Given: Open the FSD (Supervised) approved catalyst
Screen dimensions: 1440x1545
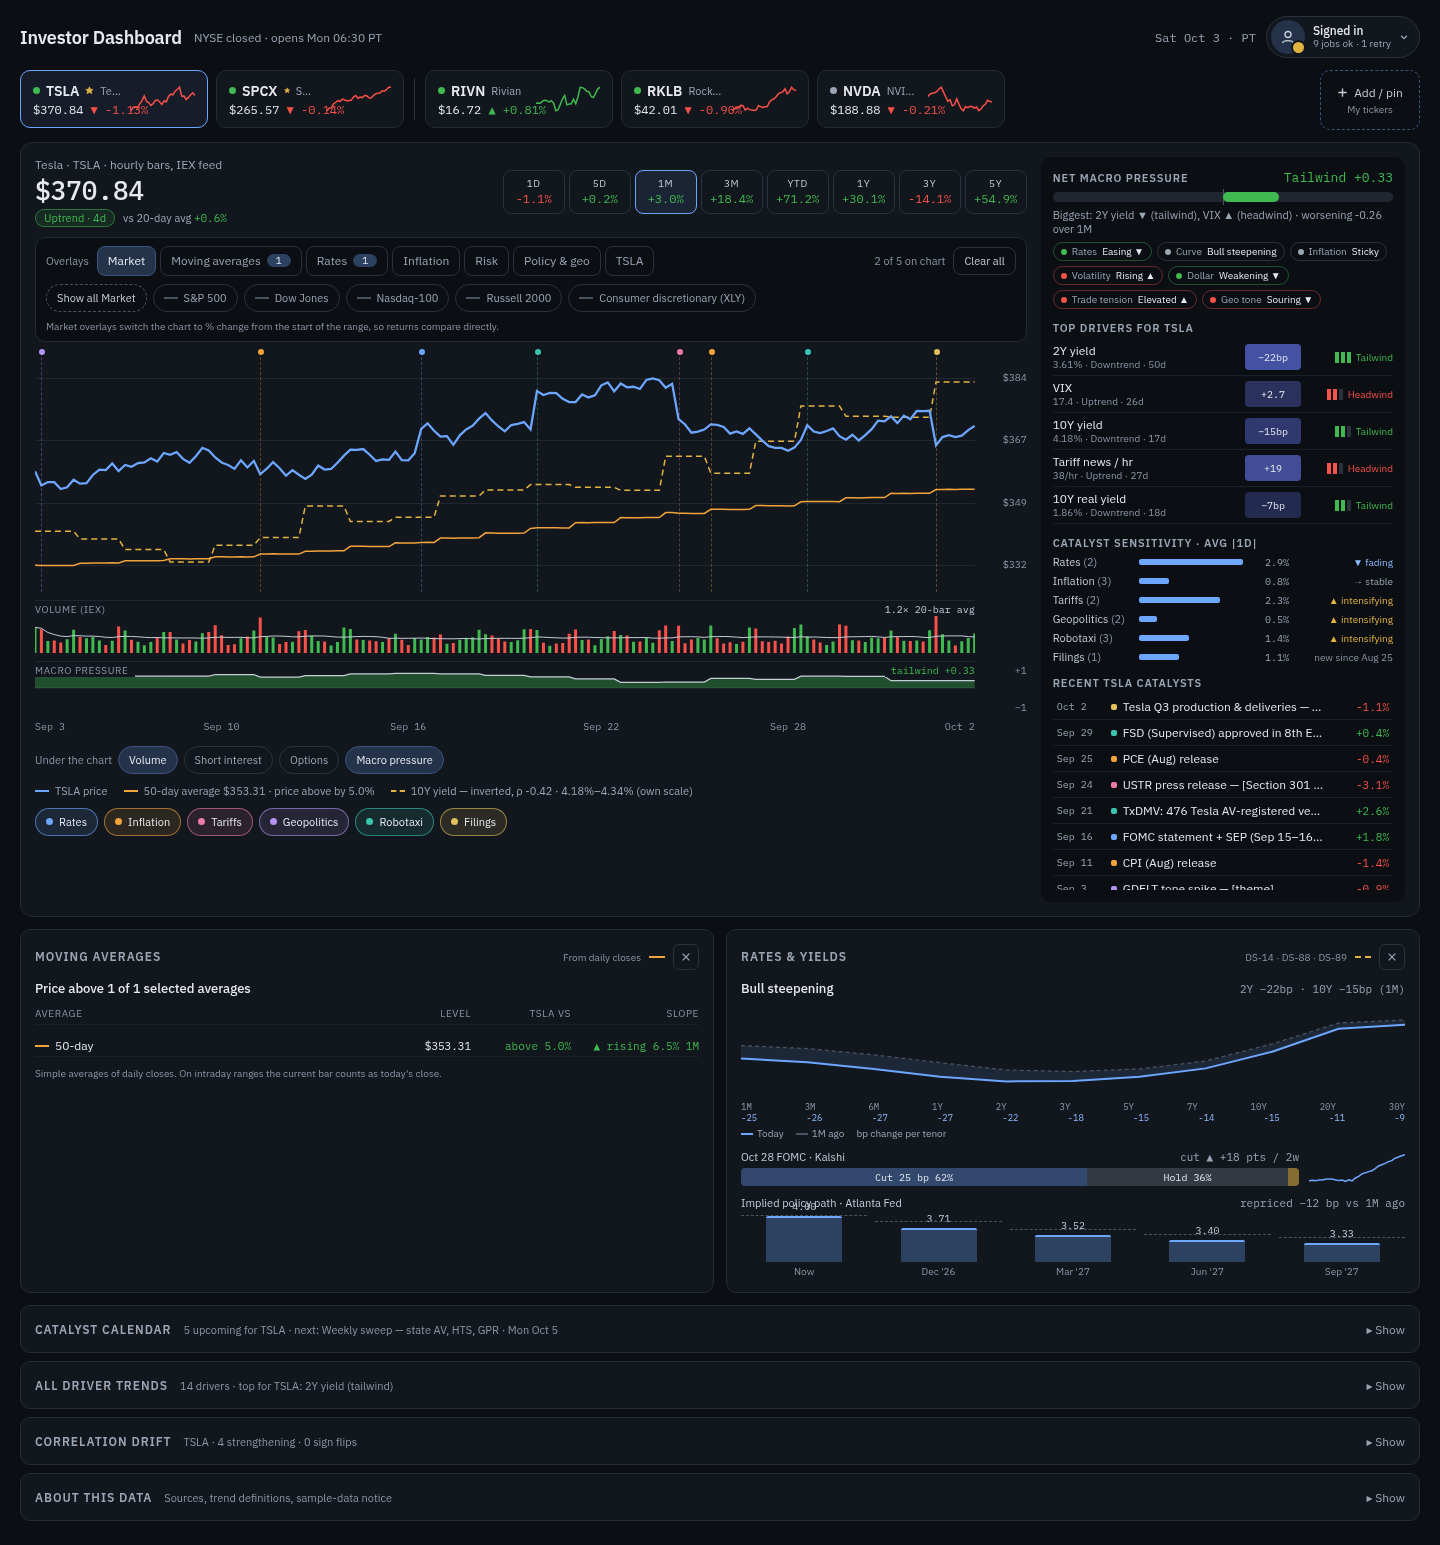Looking at the screenshot, I should coord(1223,733).
